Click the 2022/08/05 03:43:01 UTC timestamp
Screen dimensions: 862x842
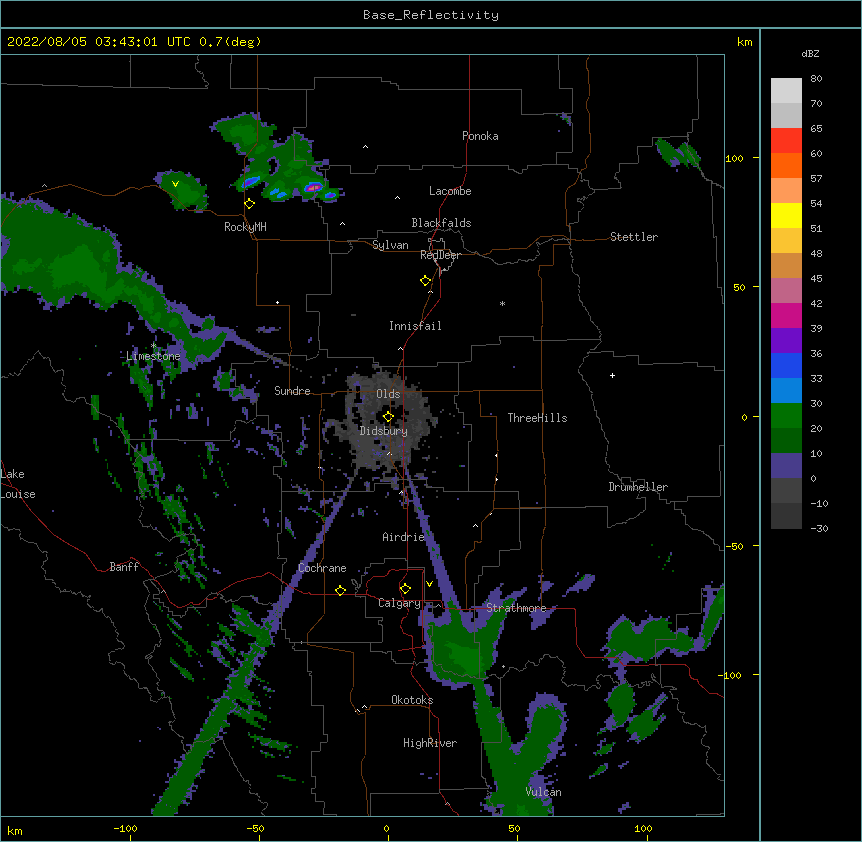tap(134, 42)
